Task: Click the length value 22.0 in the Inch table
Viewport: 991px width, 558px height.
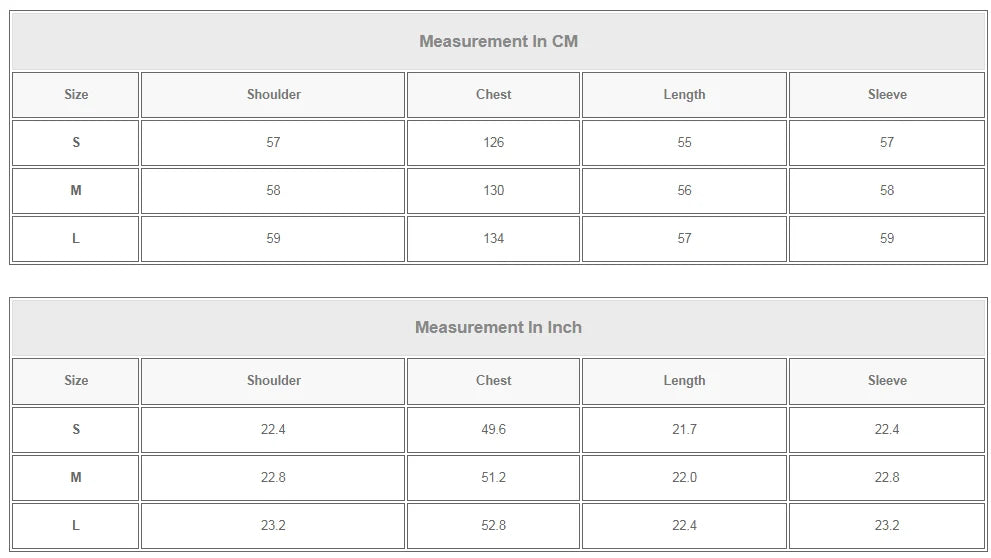Action: click(684, 477)
